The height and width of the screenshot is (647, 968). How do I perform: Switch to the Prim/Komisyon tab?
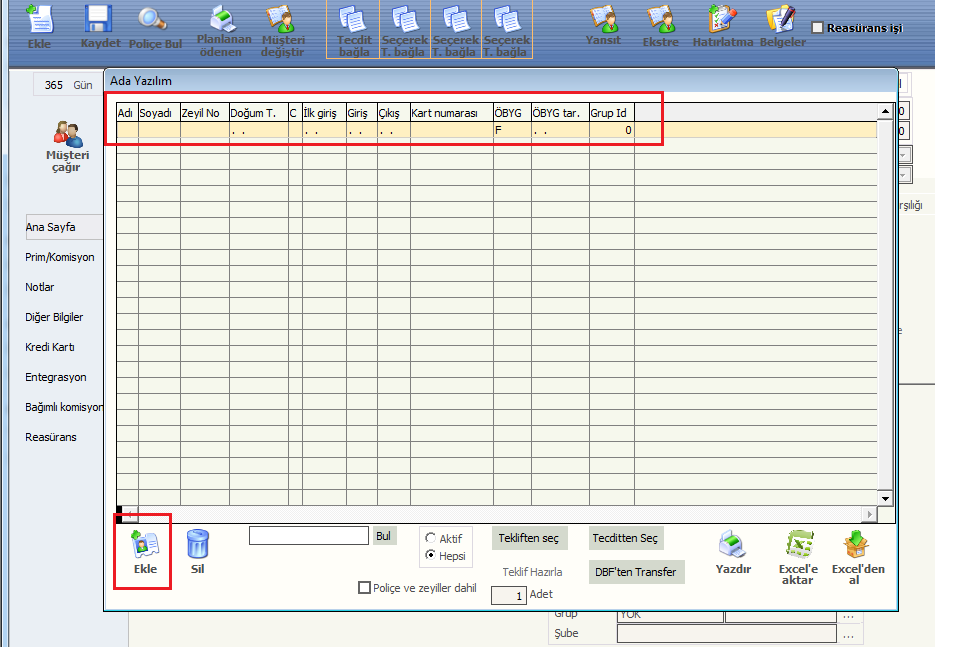click(60, 257)
